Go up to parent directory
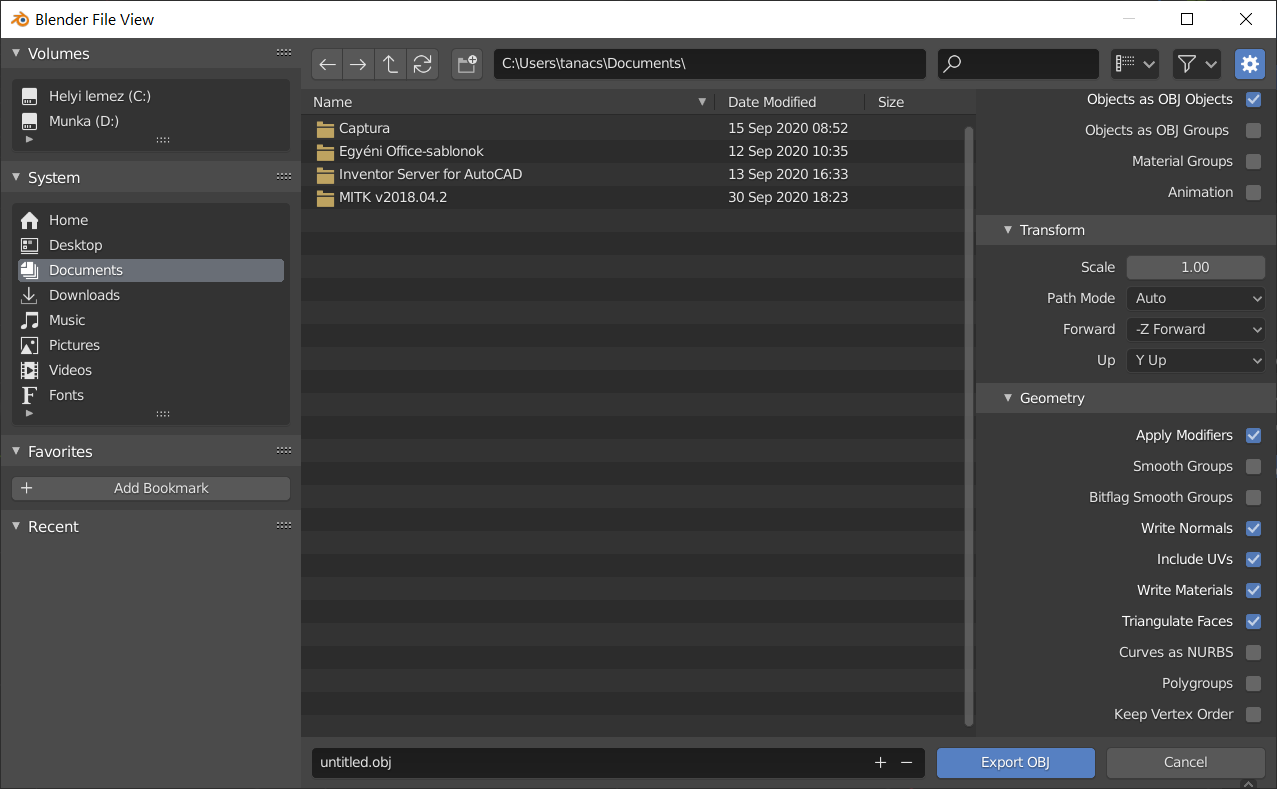Image resolution: width=1277 pixels, height=789 pixels. 390,64
